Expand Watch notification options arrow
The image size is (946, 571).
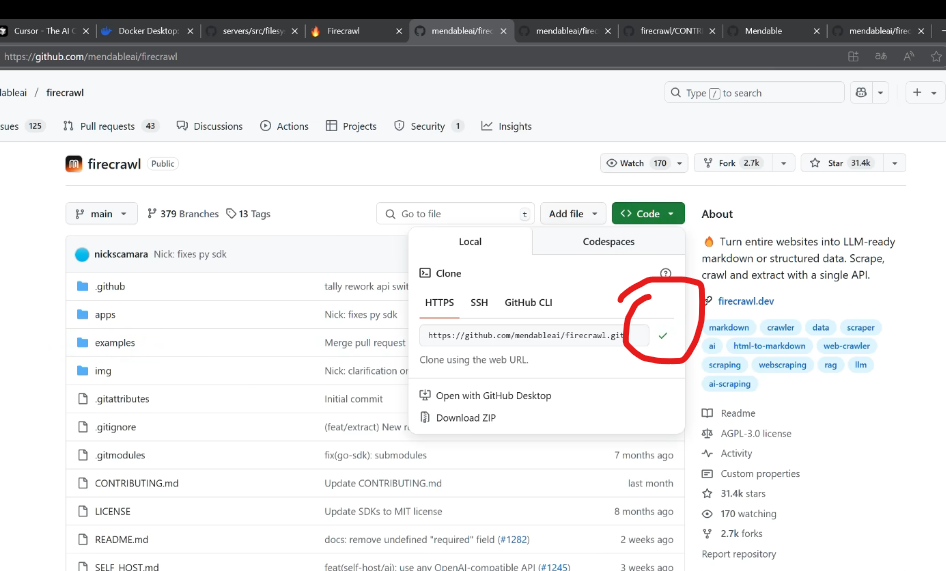(x=679, y=163)
